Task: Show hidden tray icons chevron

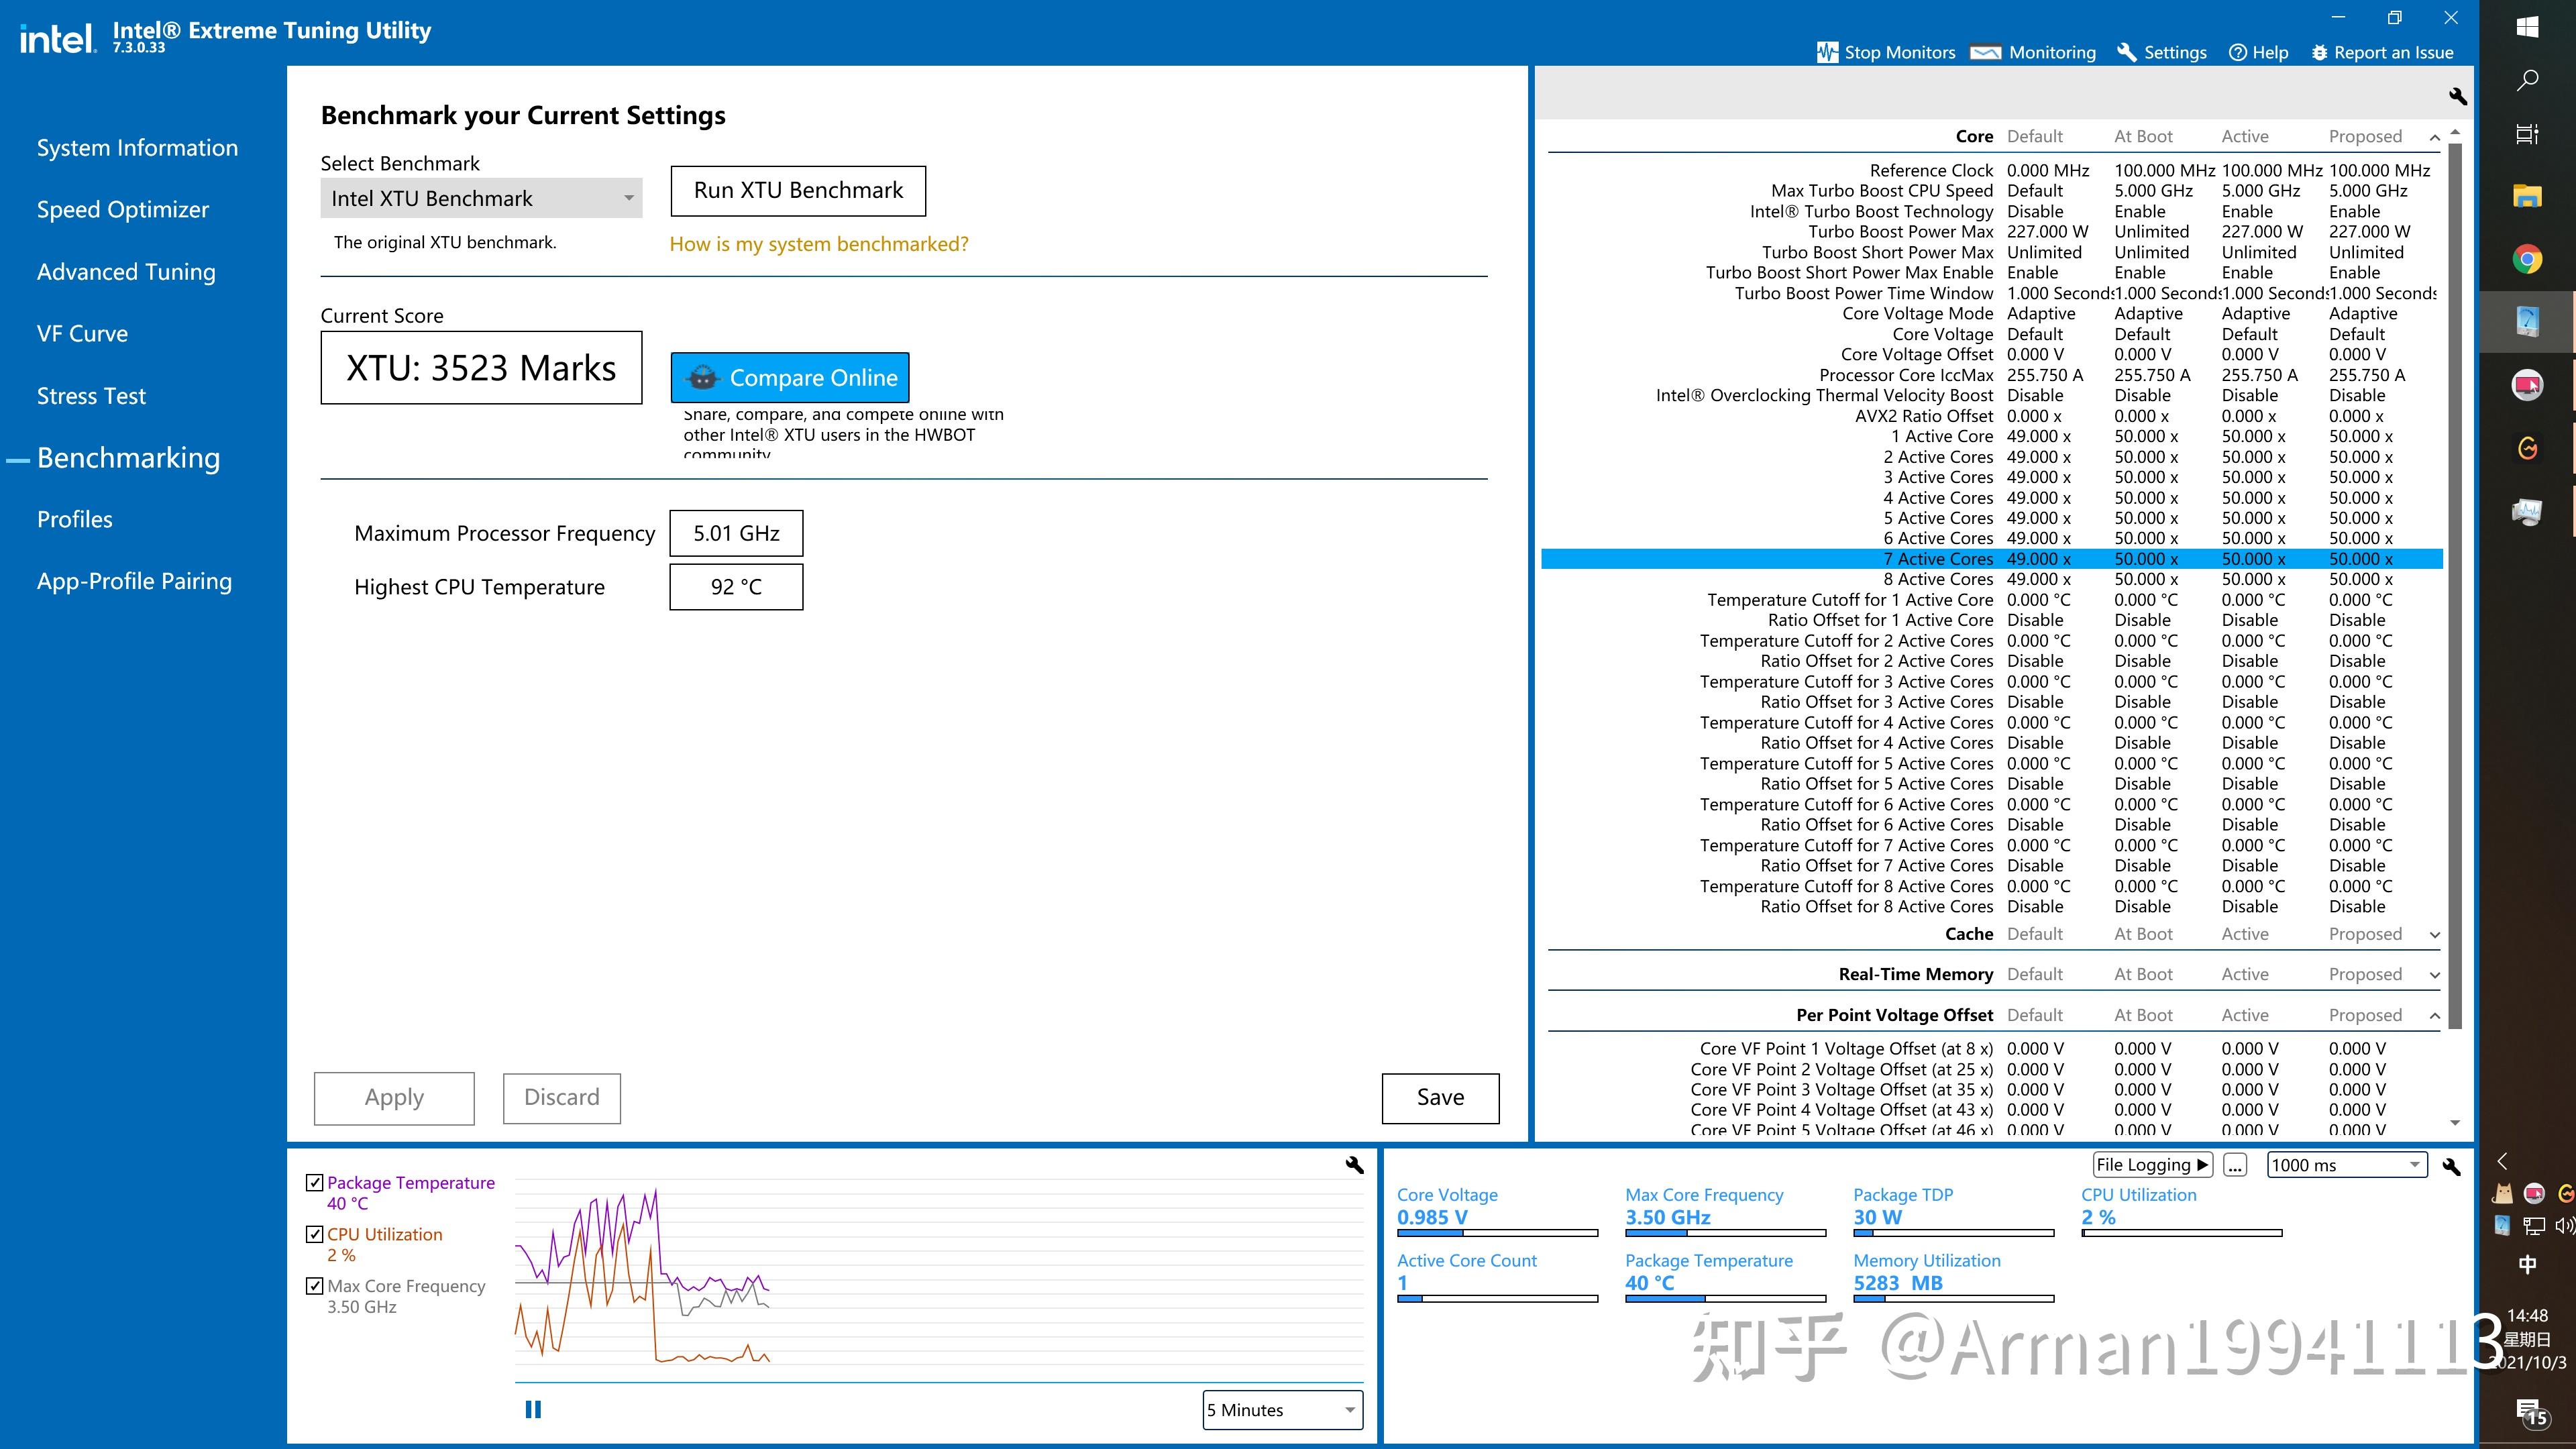Action: coord(2502,1161)
